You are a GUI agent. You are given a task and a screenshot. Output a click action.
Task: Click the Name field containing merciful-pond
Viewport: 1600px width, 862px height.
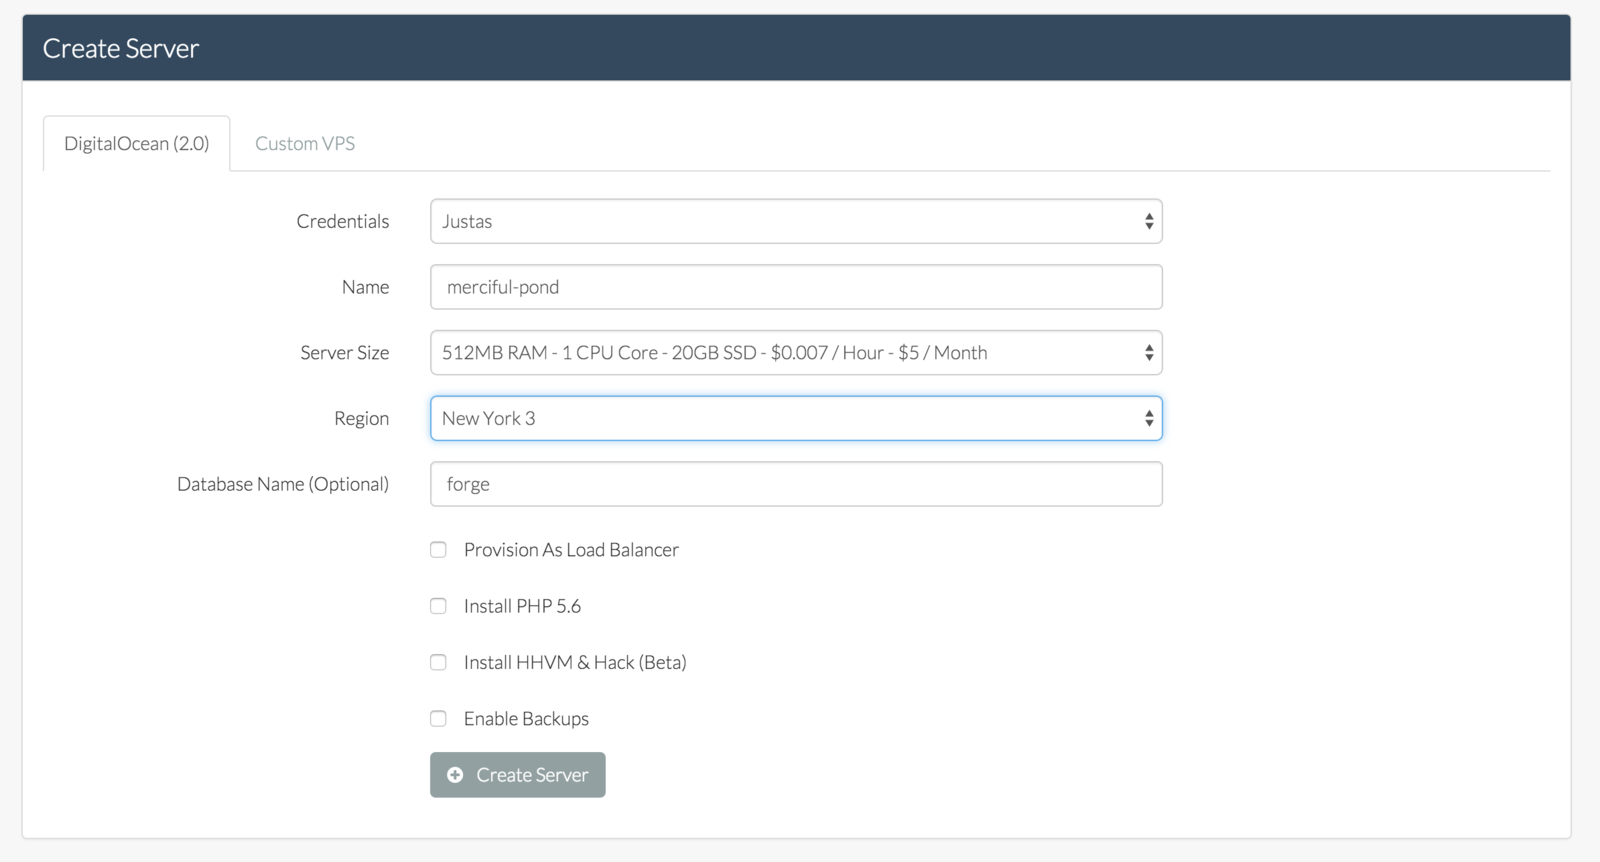click(x=796, y=287)
